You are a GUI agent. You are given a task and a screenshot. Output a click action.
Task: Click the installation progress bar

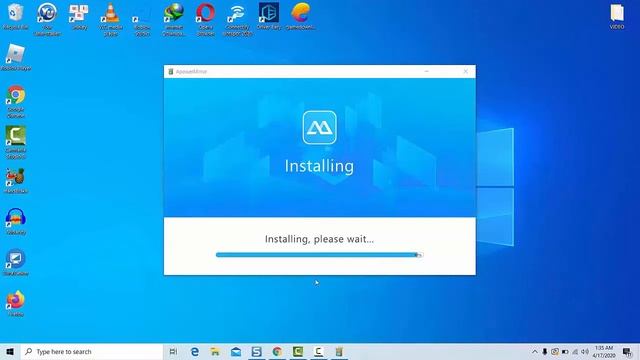point(319,255)
